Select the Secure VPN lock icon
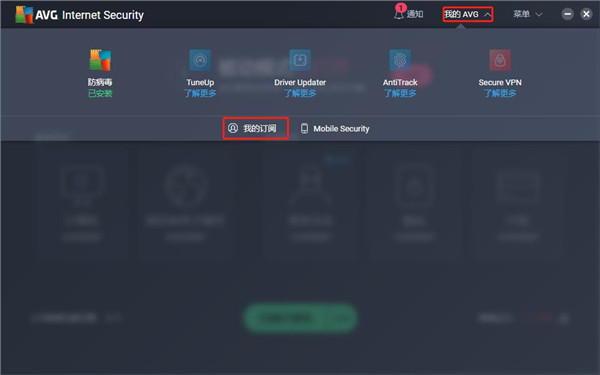The height and width of the screenshot is (375, 600). [500, 60]
